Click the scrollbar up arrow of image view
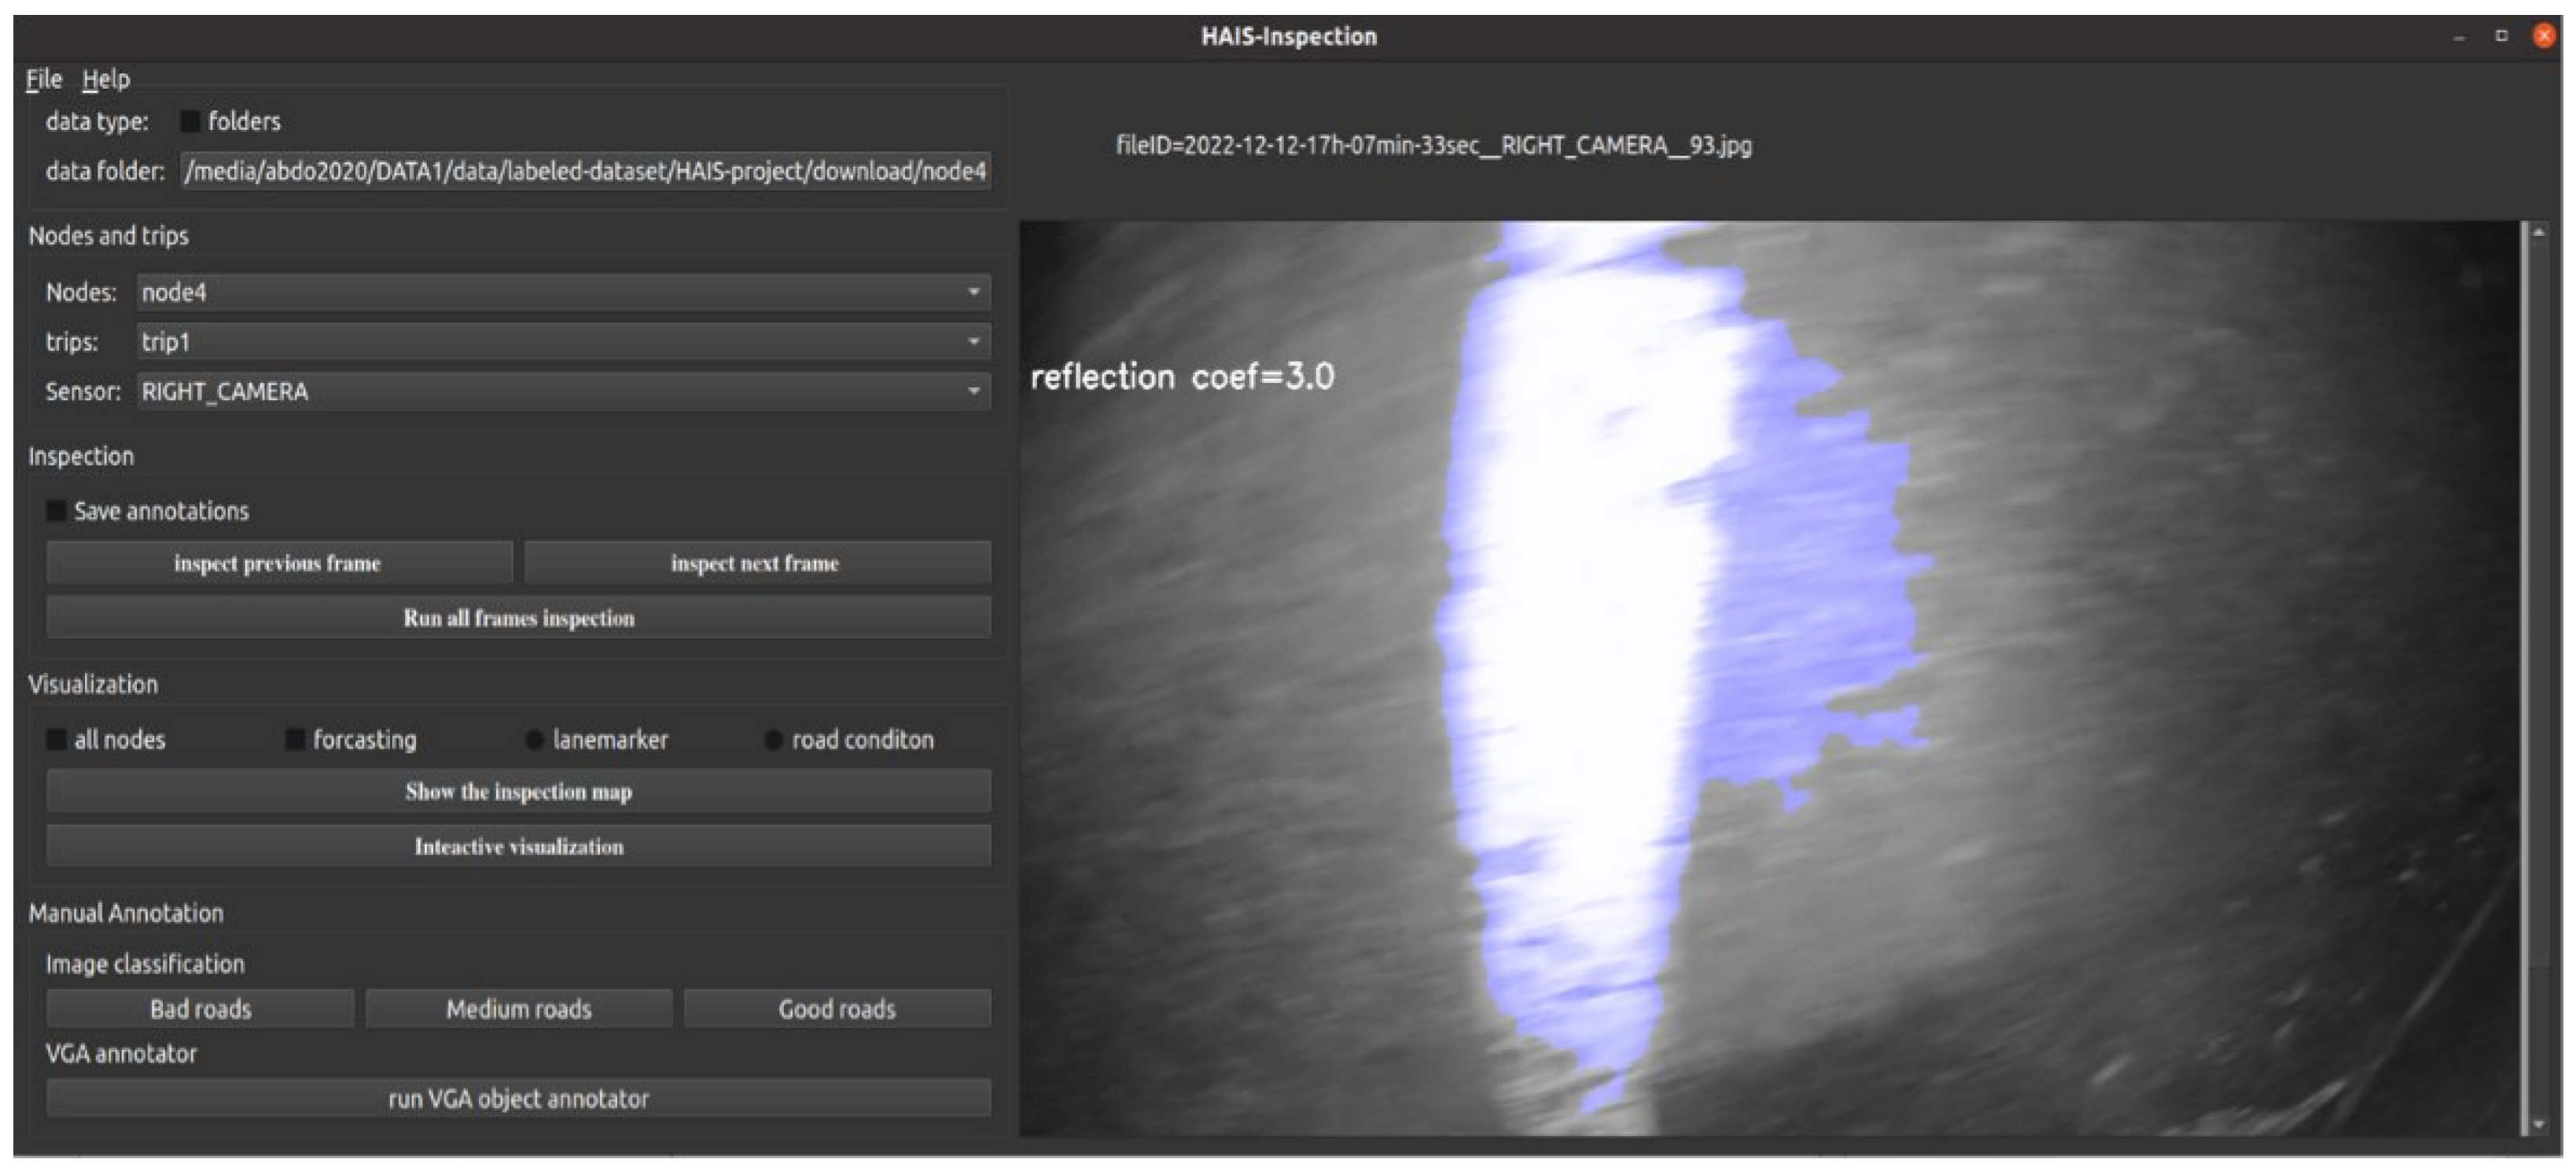This screenshot has width=2576, height=1174. (2539, 232)
